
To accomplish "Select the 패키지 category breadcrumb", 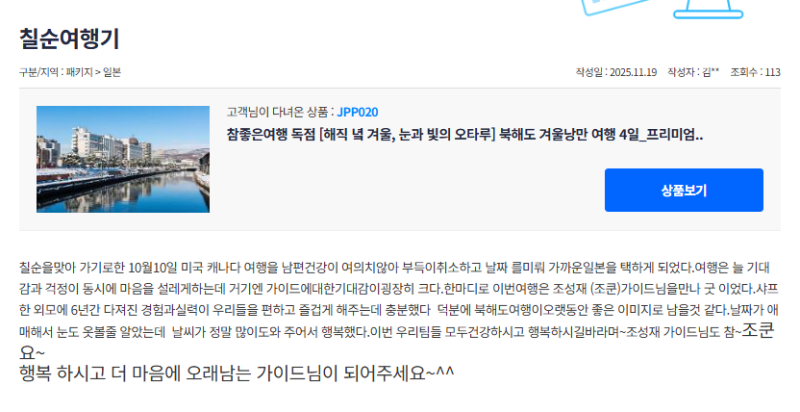I will tap(79, 72).
